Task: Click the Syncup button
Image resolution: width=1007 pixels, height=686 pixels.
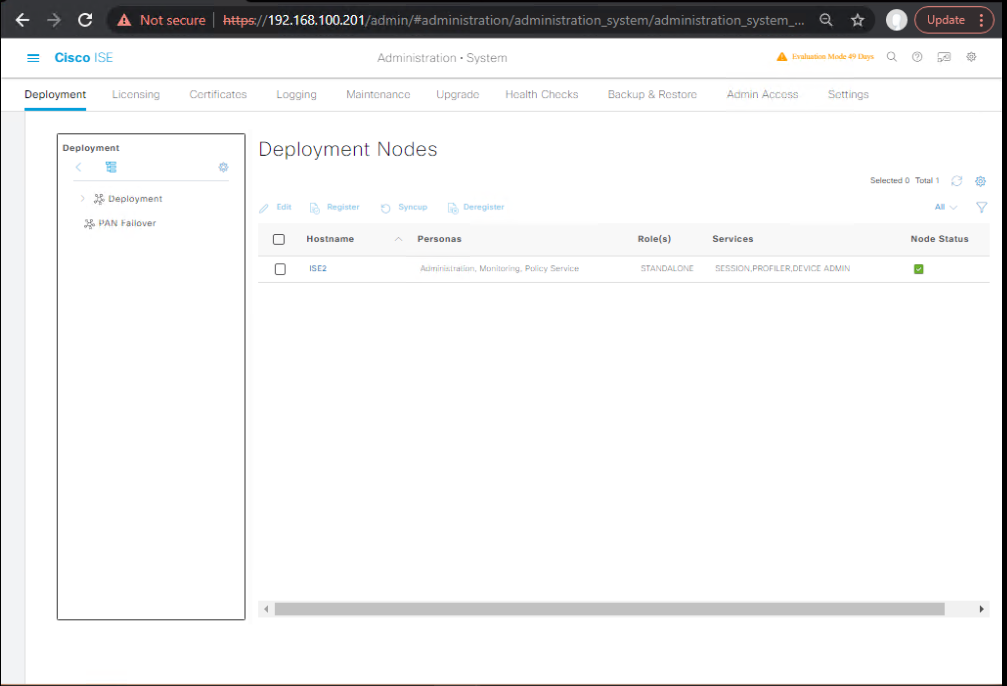Action: pos(404,207)
